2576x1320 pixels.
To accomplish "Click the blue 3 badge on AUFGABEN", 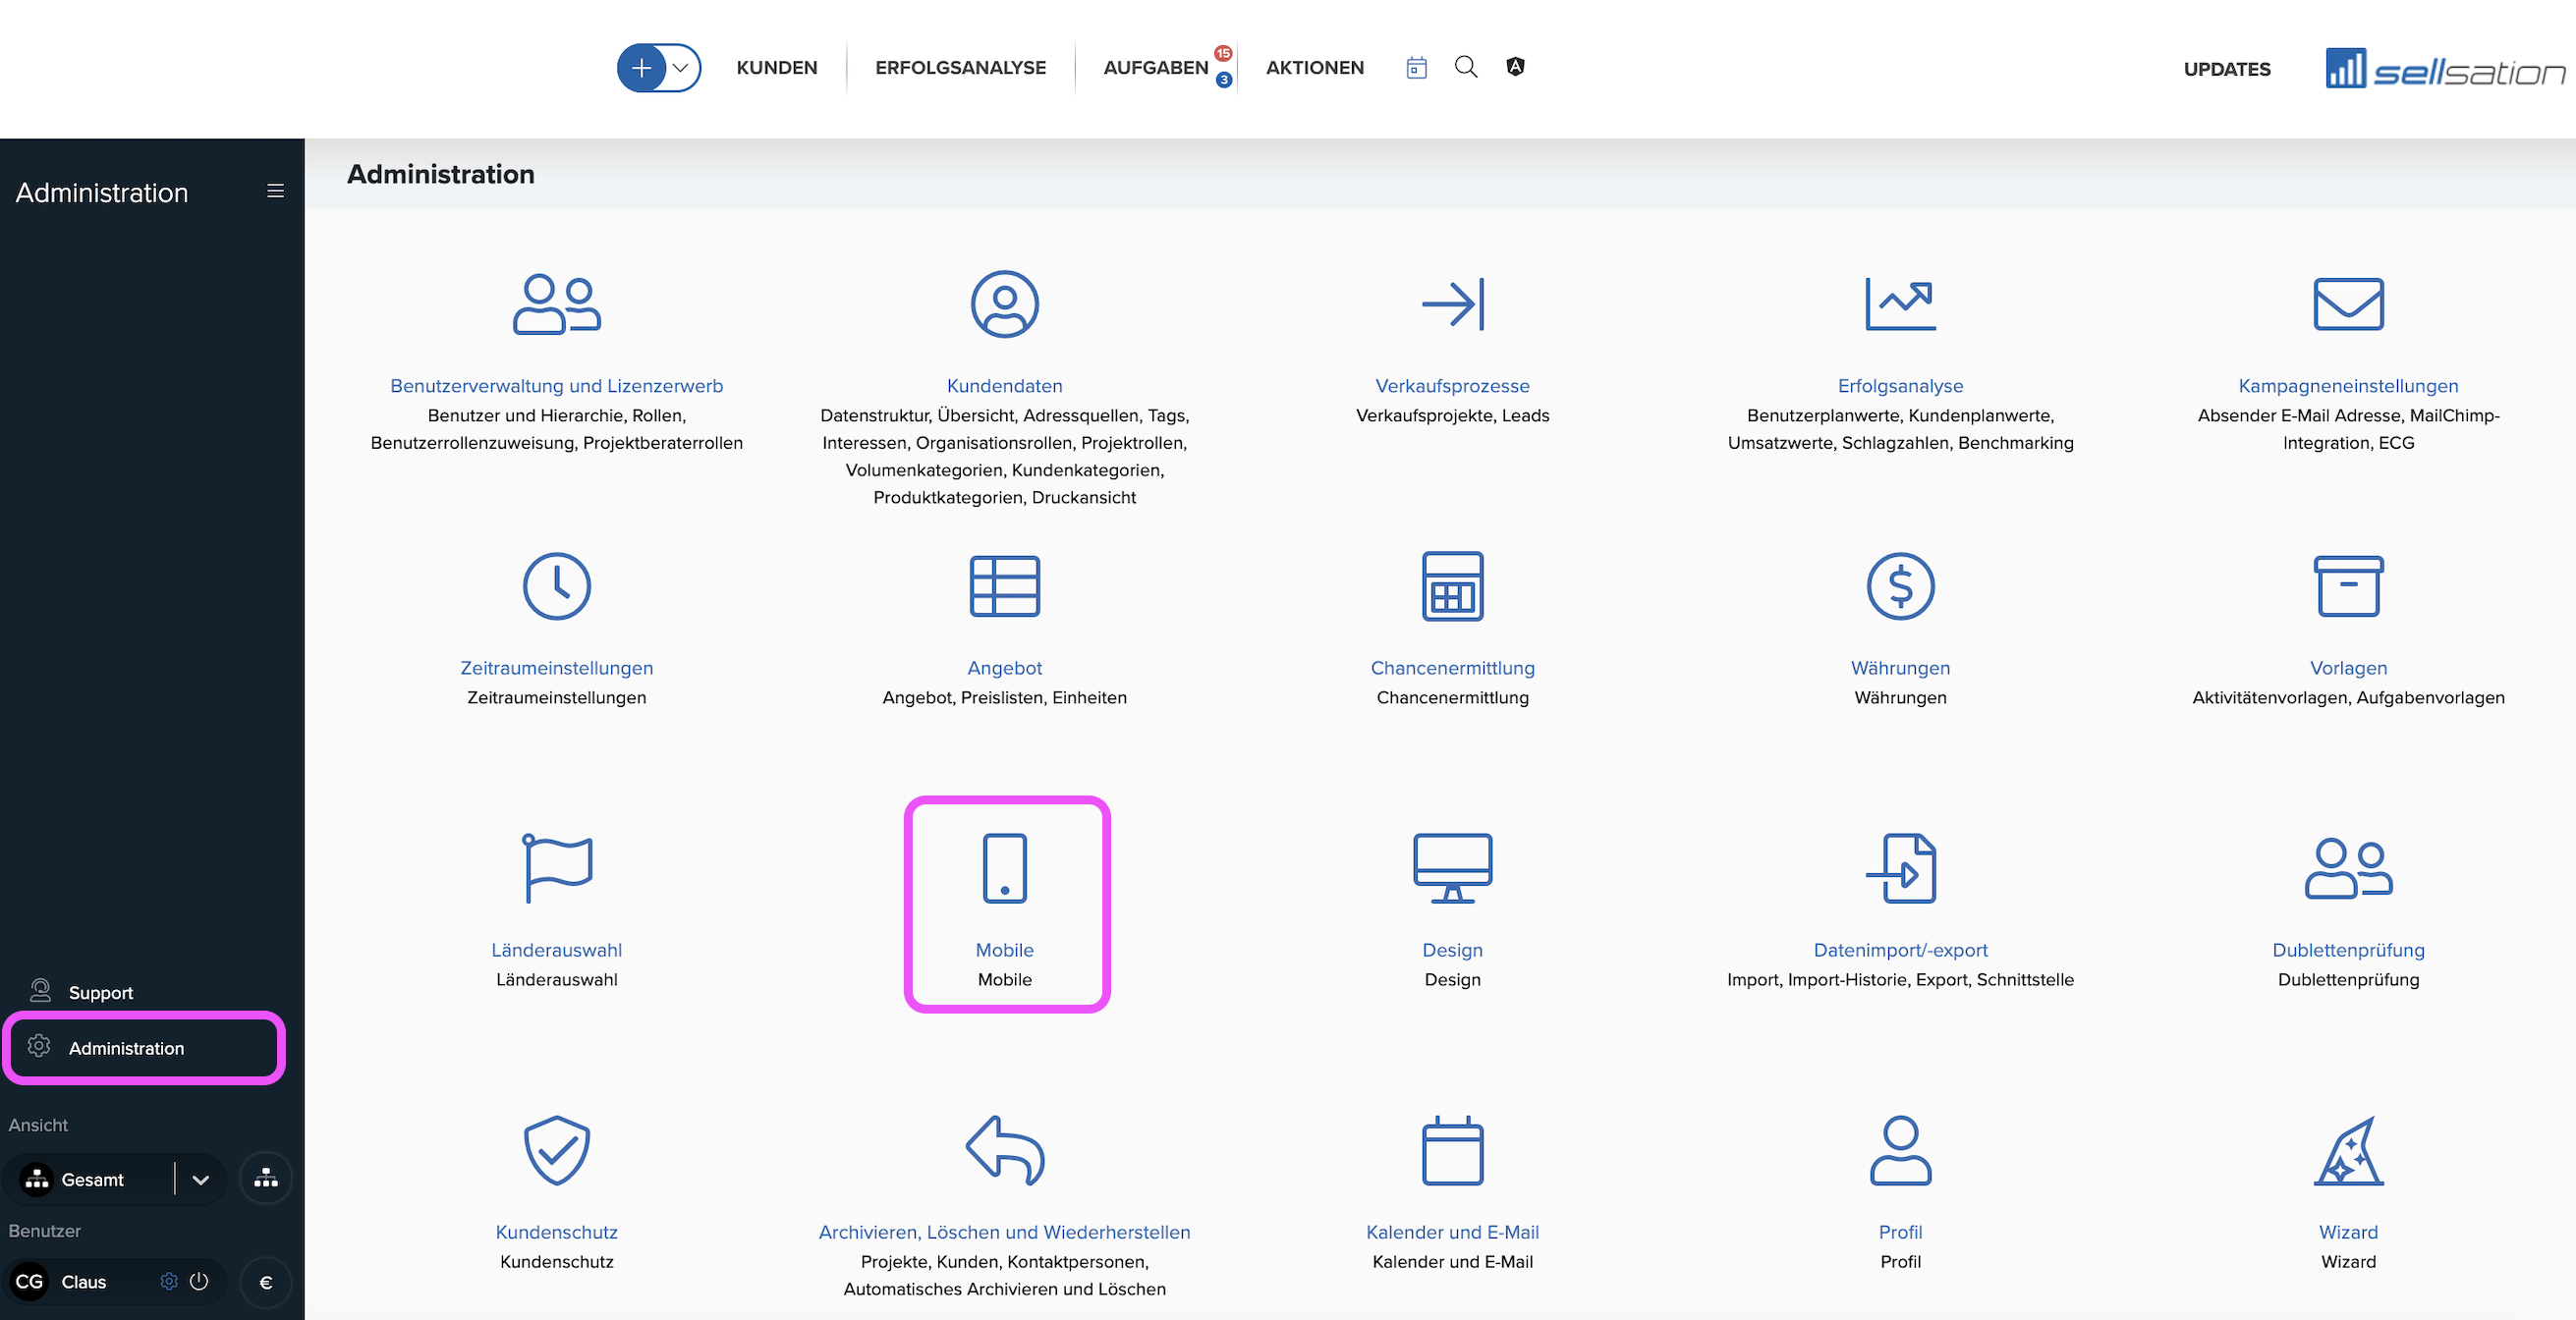I will pos(1224,80).
